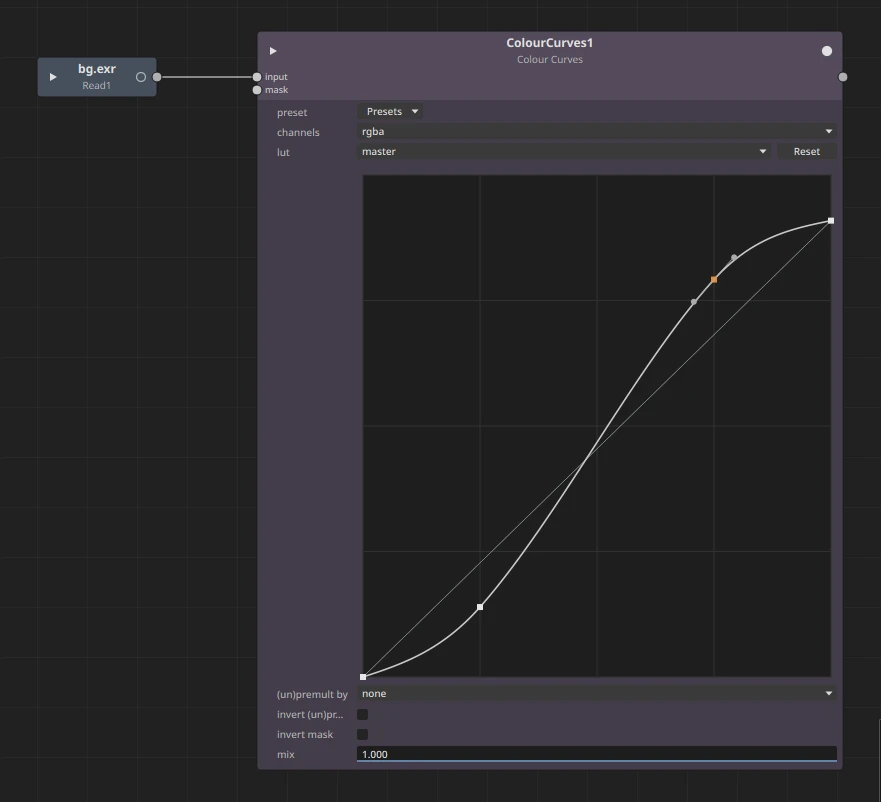Click the input port label
Image resolution: width=881 pixels, height=802 pixels.
point(276,77)
